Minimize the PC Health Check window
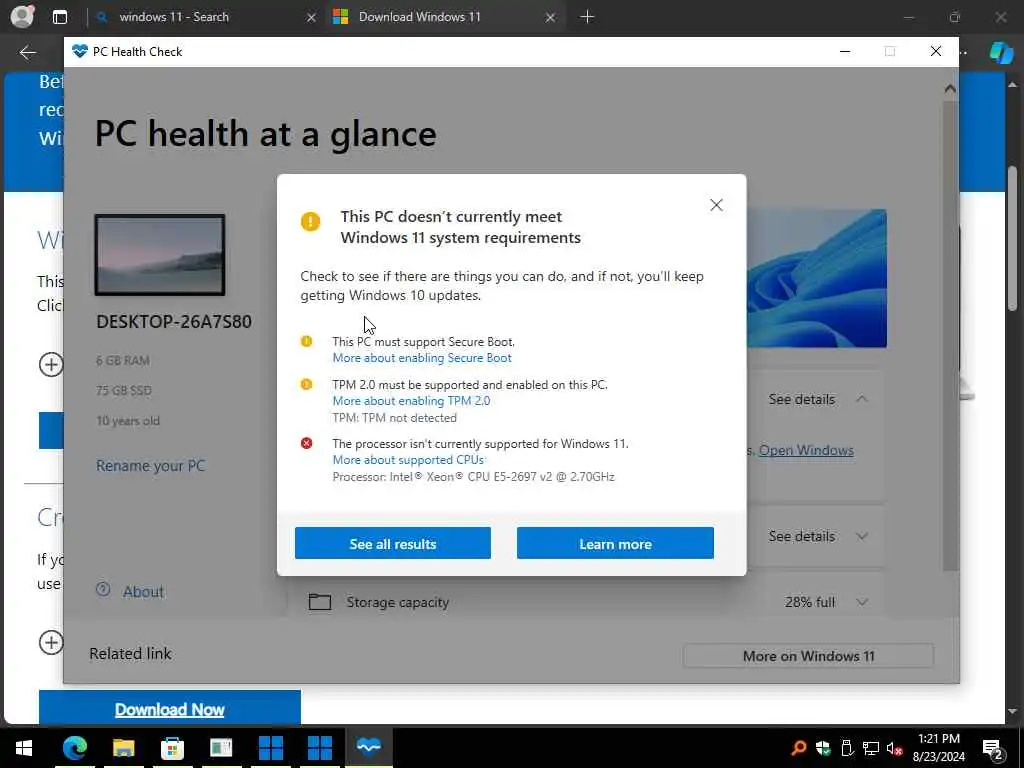Screen dimensions: 1024x768 (845, 52)
